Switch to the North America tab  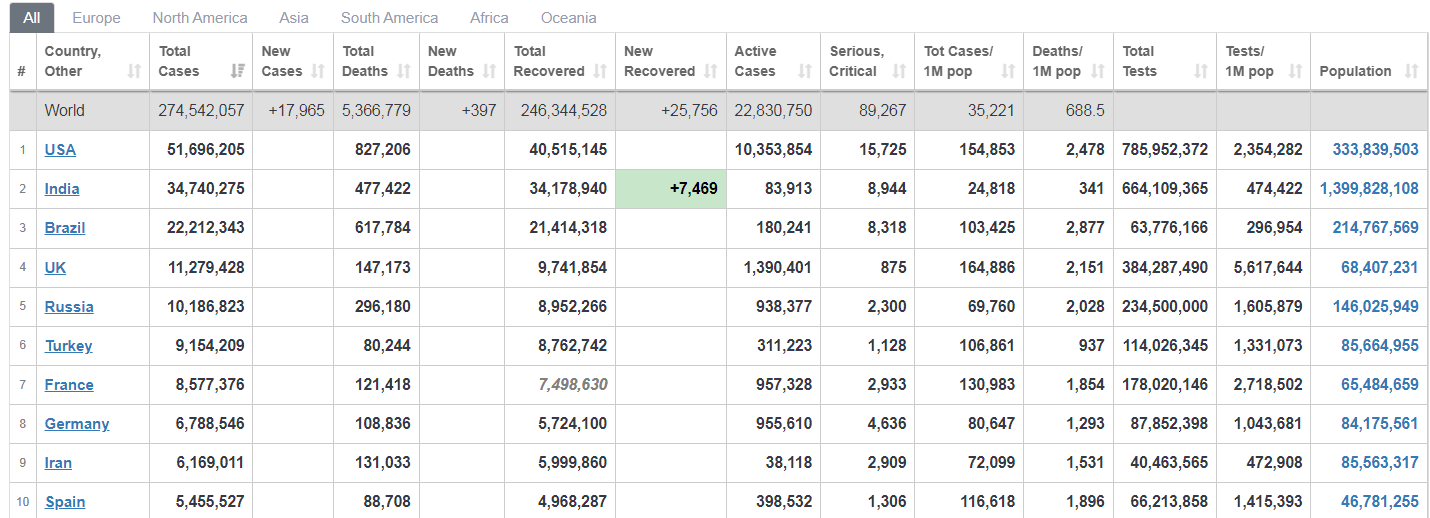(200, 18)
